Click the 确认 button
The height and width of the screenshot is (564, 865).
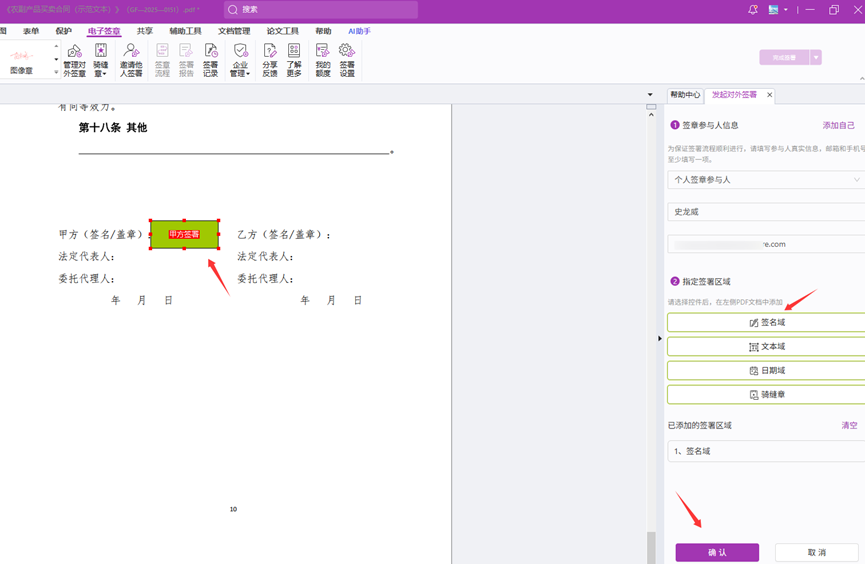[x=717, y=553]
